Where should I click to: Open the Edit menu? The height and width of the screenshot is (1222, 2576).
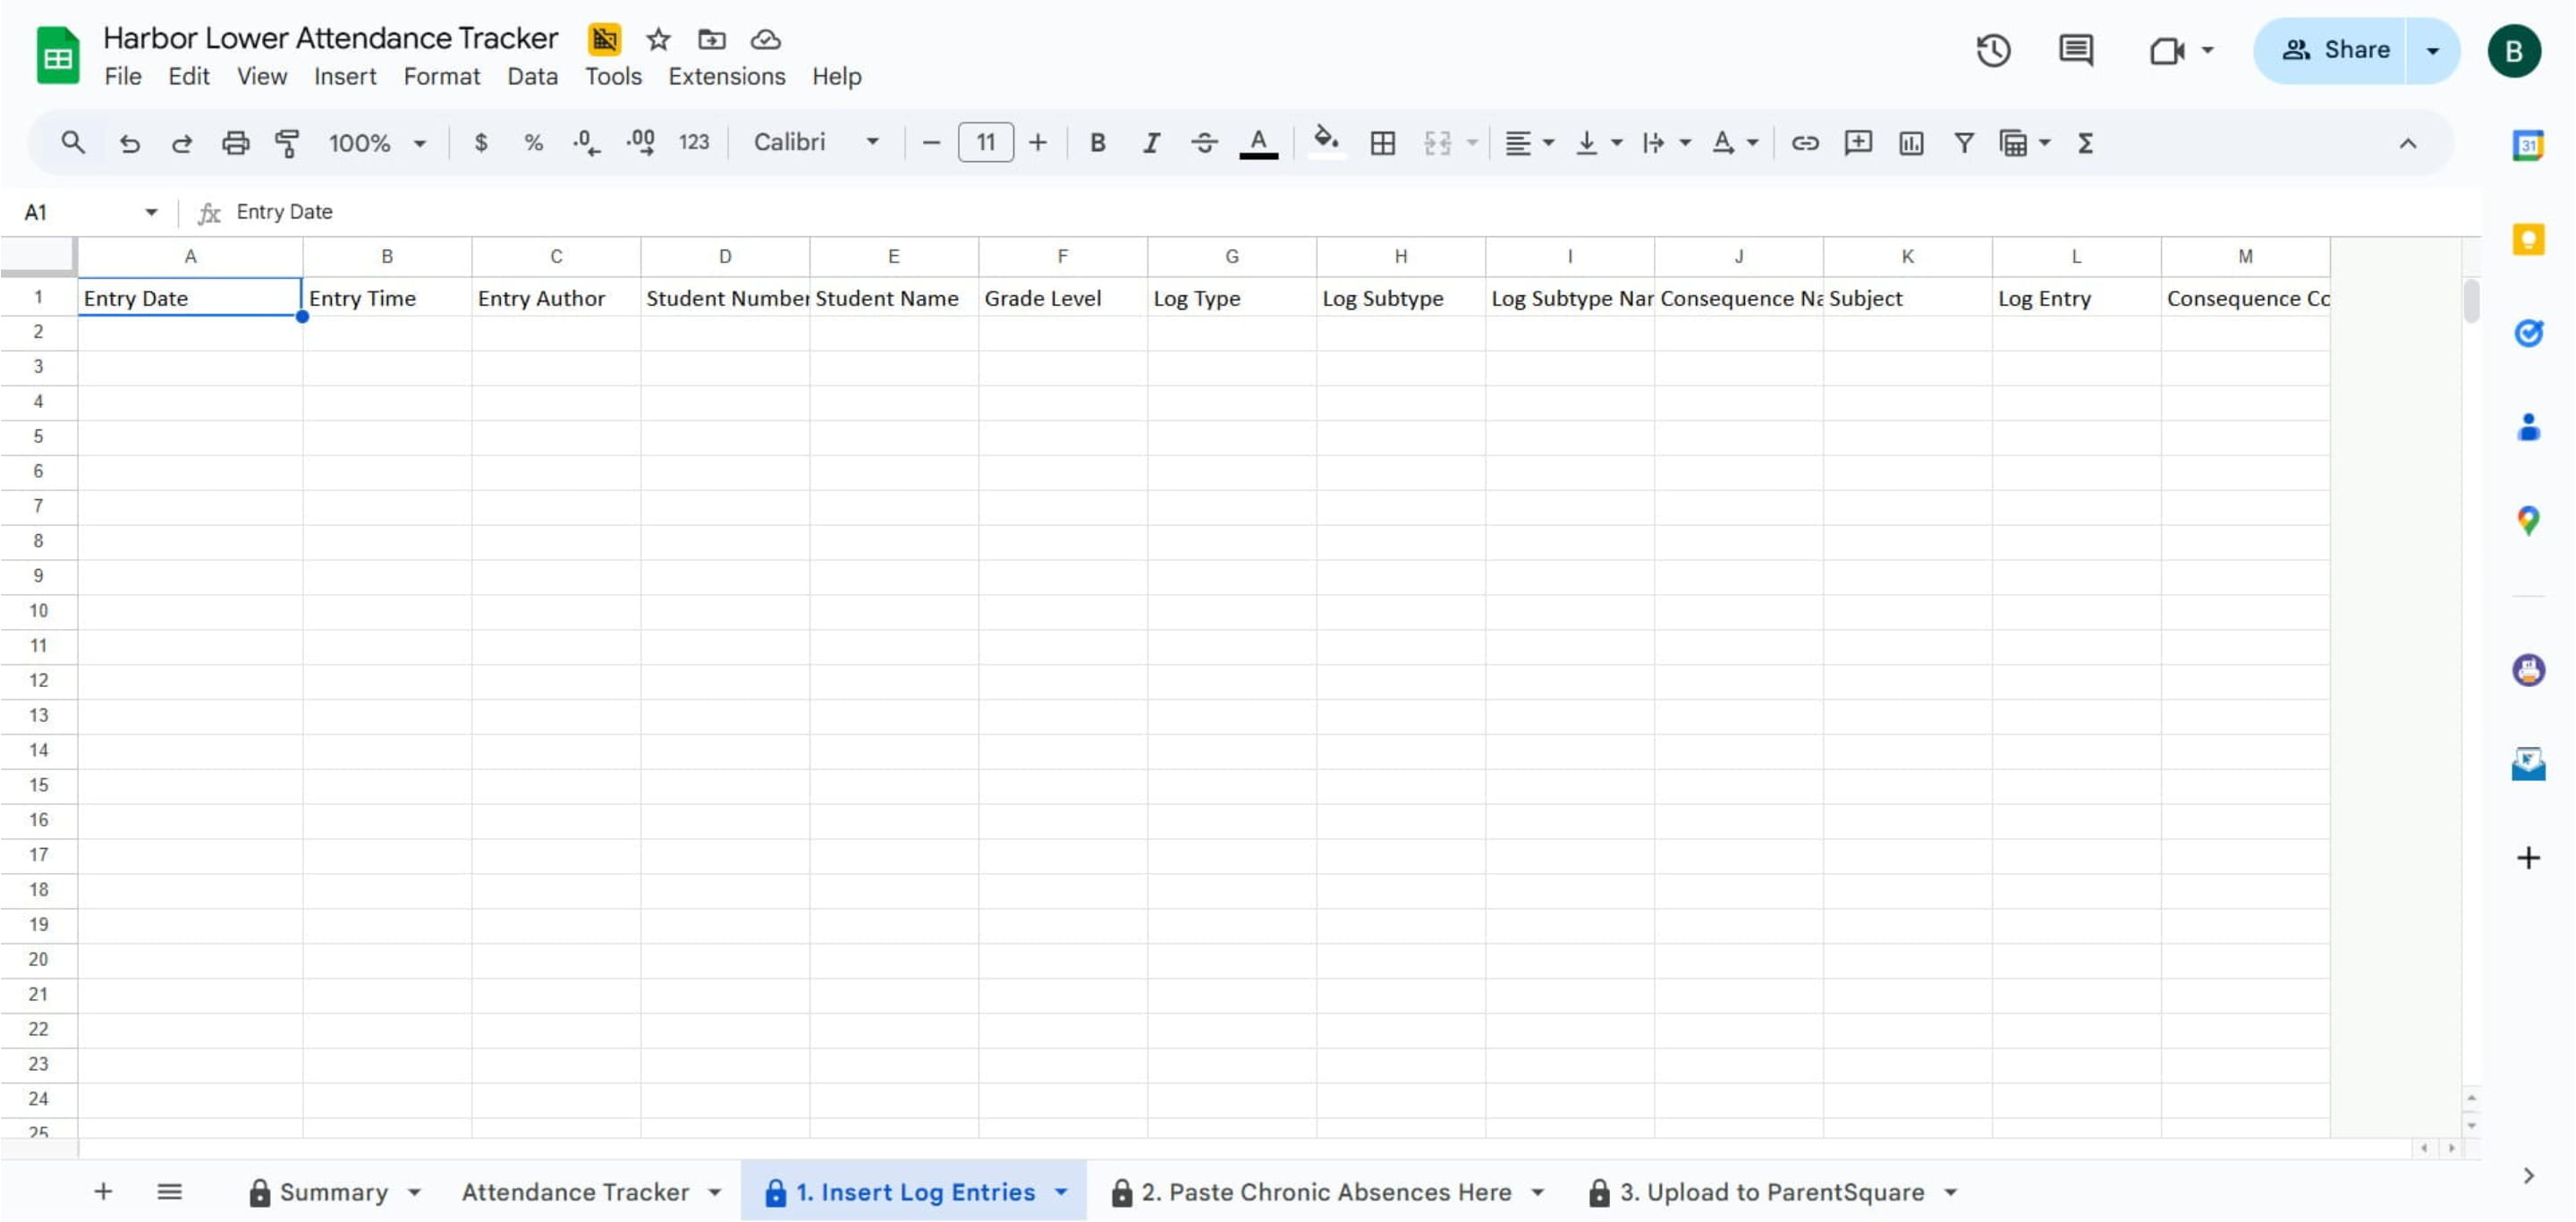click(x=188, y=76)
